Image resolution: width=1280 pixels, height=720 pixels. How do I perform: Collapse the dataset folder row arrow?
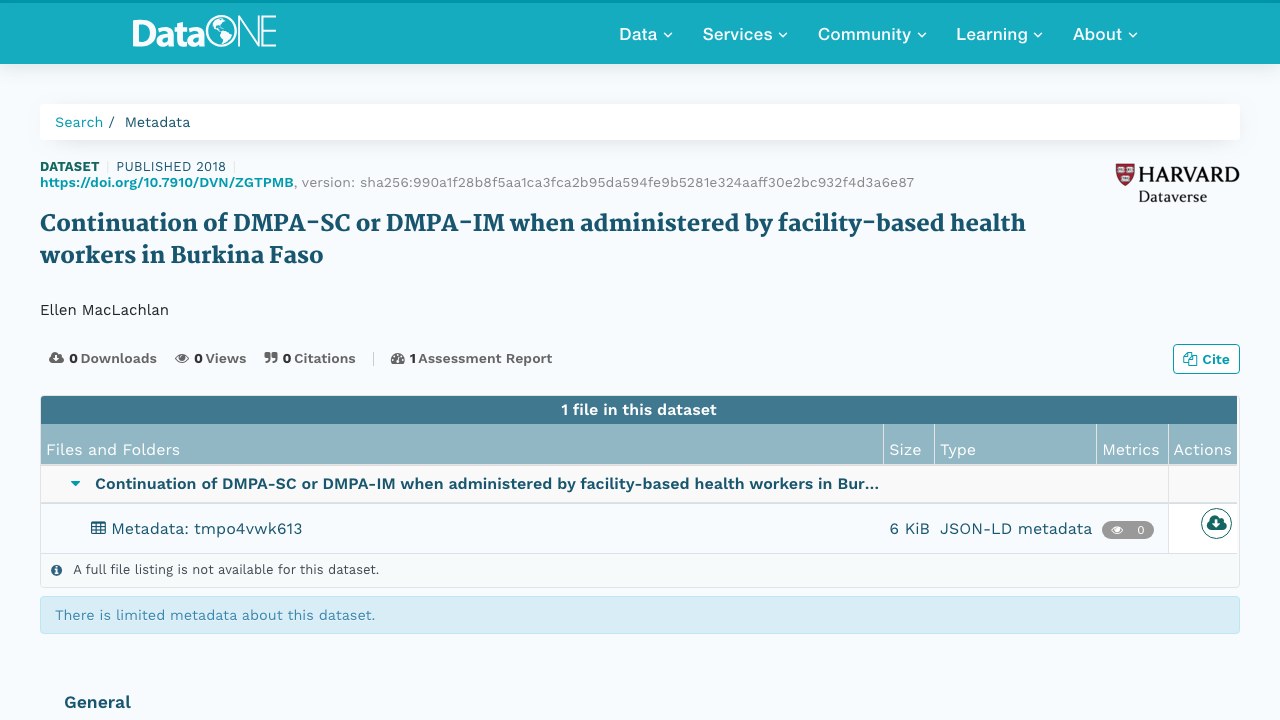tap(76, 484)
